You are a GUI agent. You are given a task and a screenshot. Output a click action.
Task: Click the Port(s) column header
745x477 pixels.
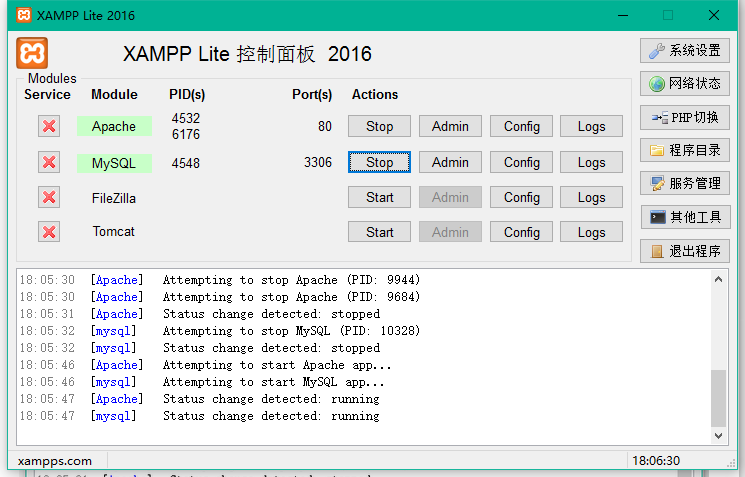click(312, 95)
